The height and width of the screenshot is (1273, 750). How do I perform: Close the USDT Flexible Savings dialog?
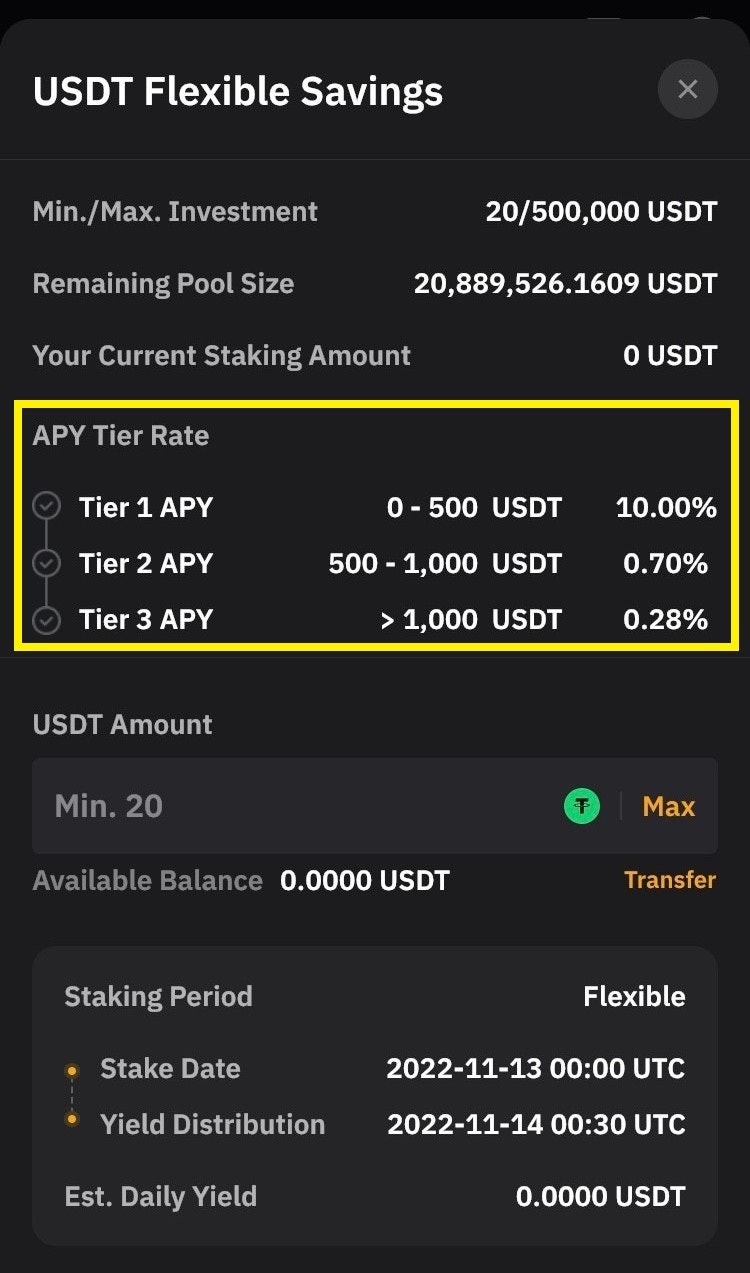tap(687, 90)
